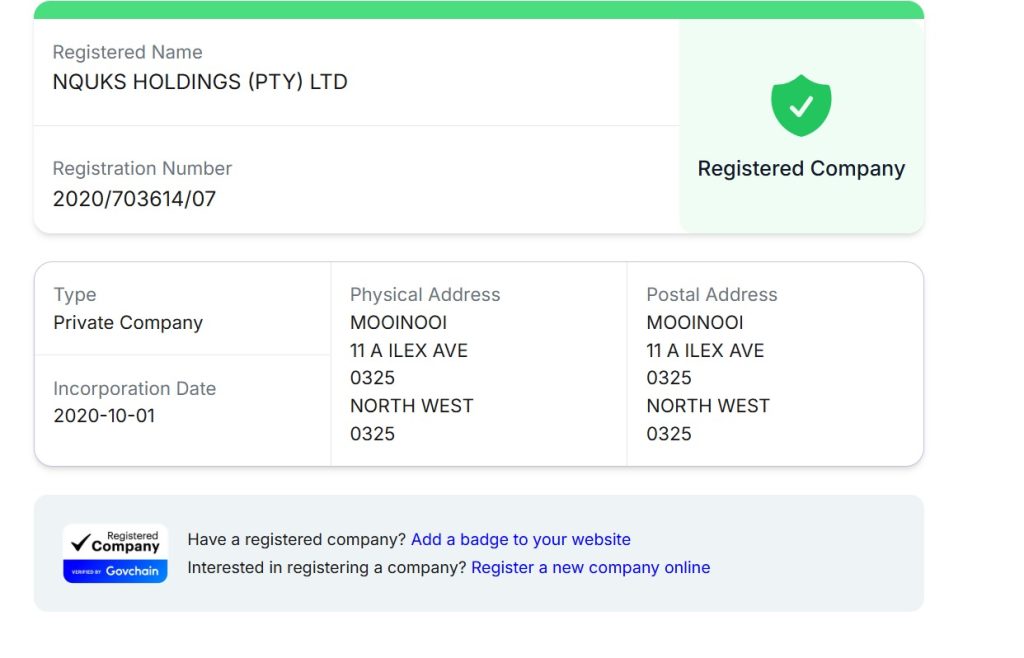Click 'MOOINOOI' in the Postal Address column

click(695, 323)
